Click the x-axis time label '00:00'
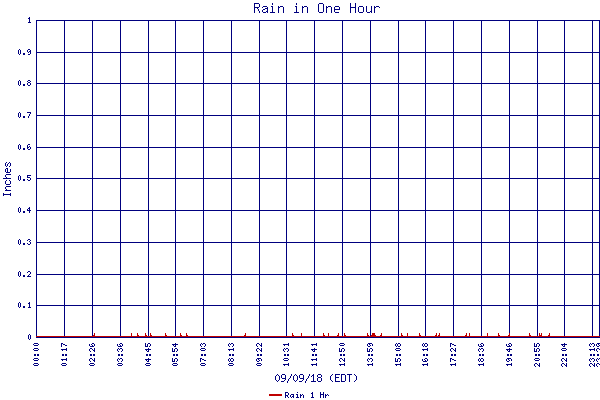 click(36, 354)
